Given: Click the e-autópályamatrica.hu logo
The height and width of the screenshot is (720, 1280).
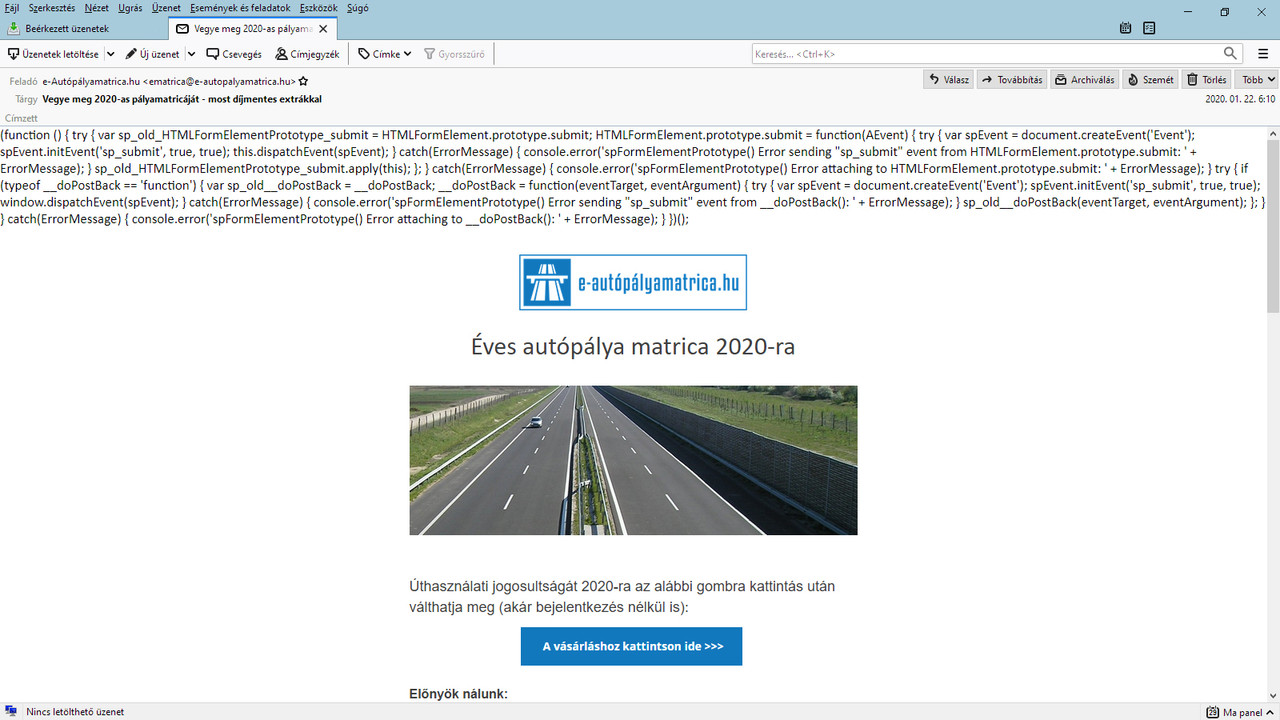Looking at the screenshot, I should point(633,282).
